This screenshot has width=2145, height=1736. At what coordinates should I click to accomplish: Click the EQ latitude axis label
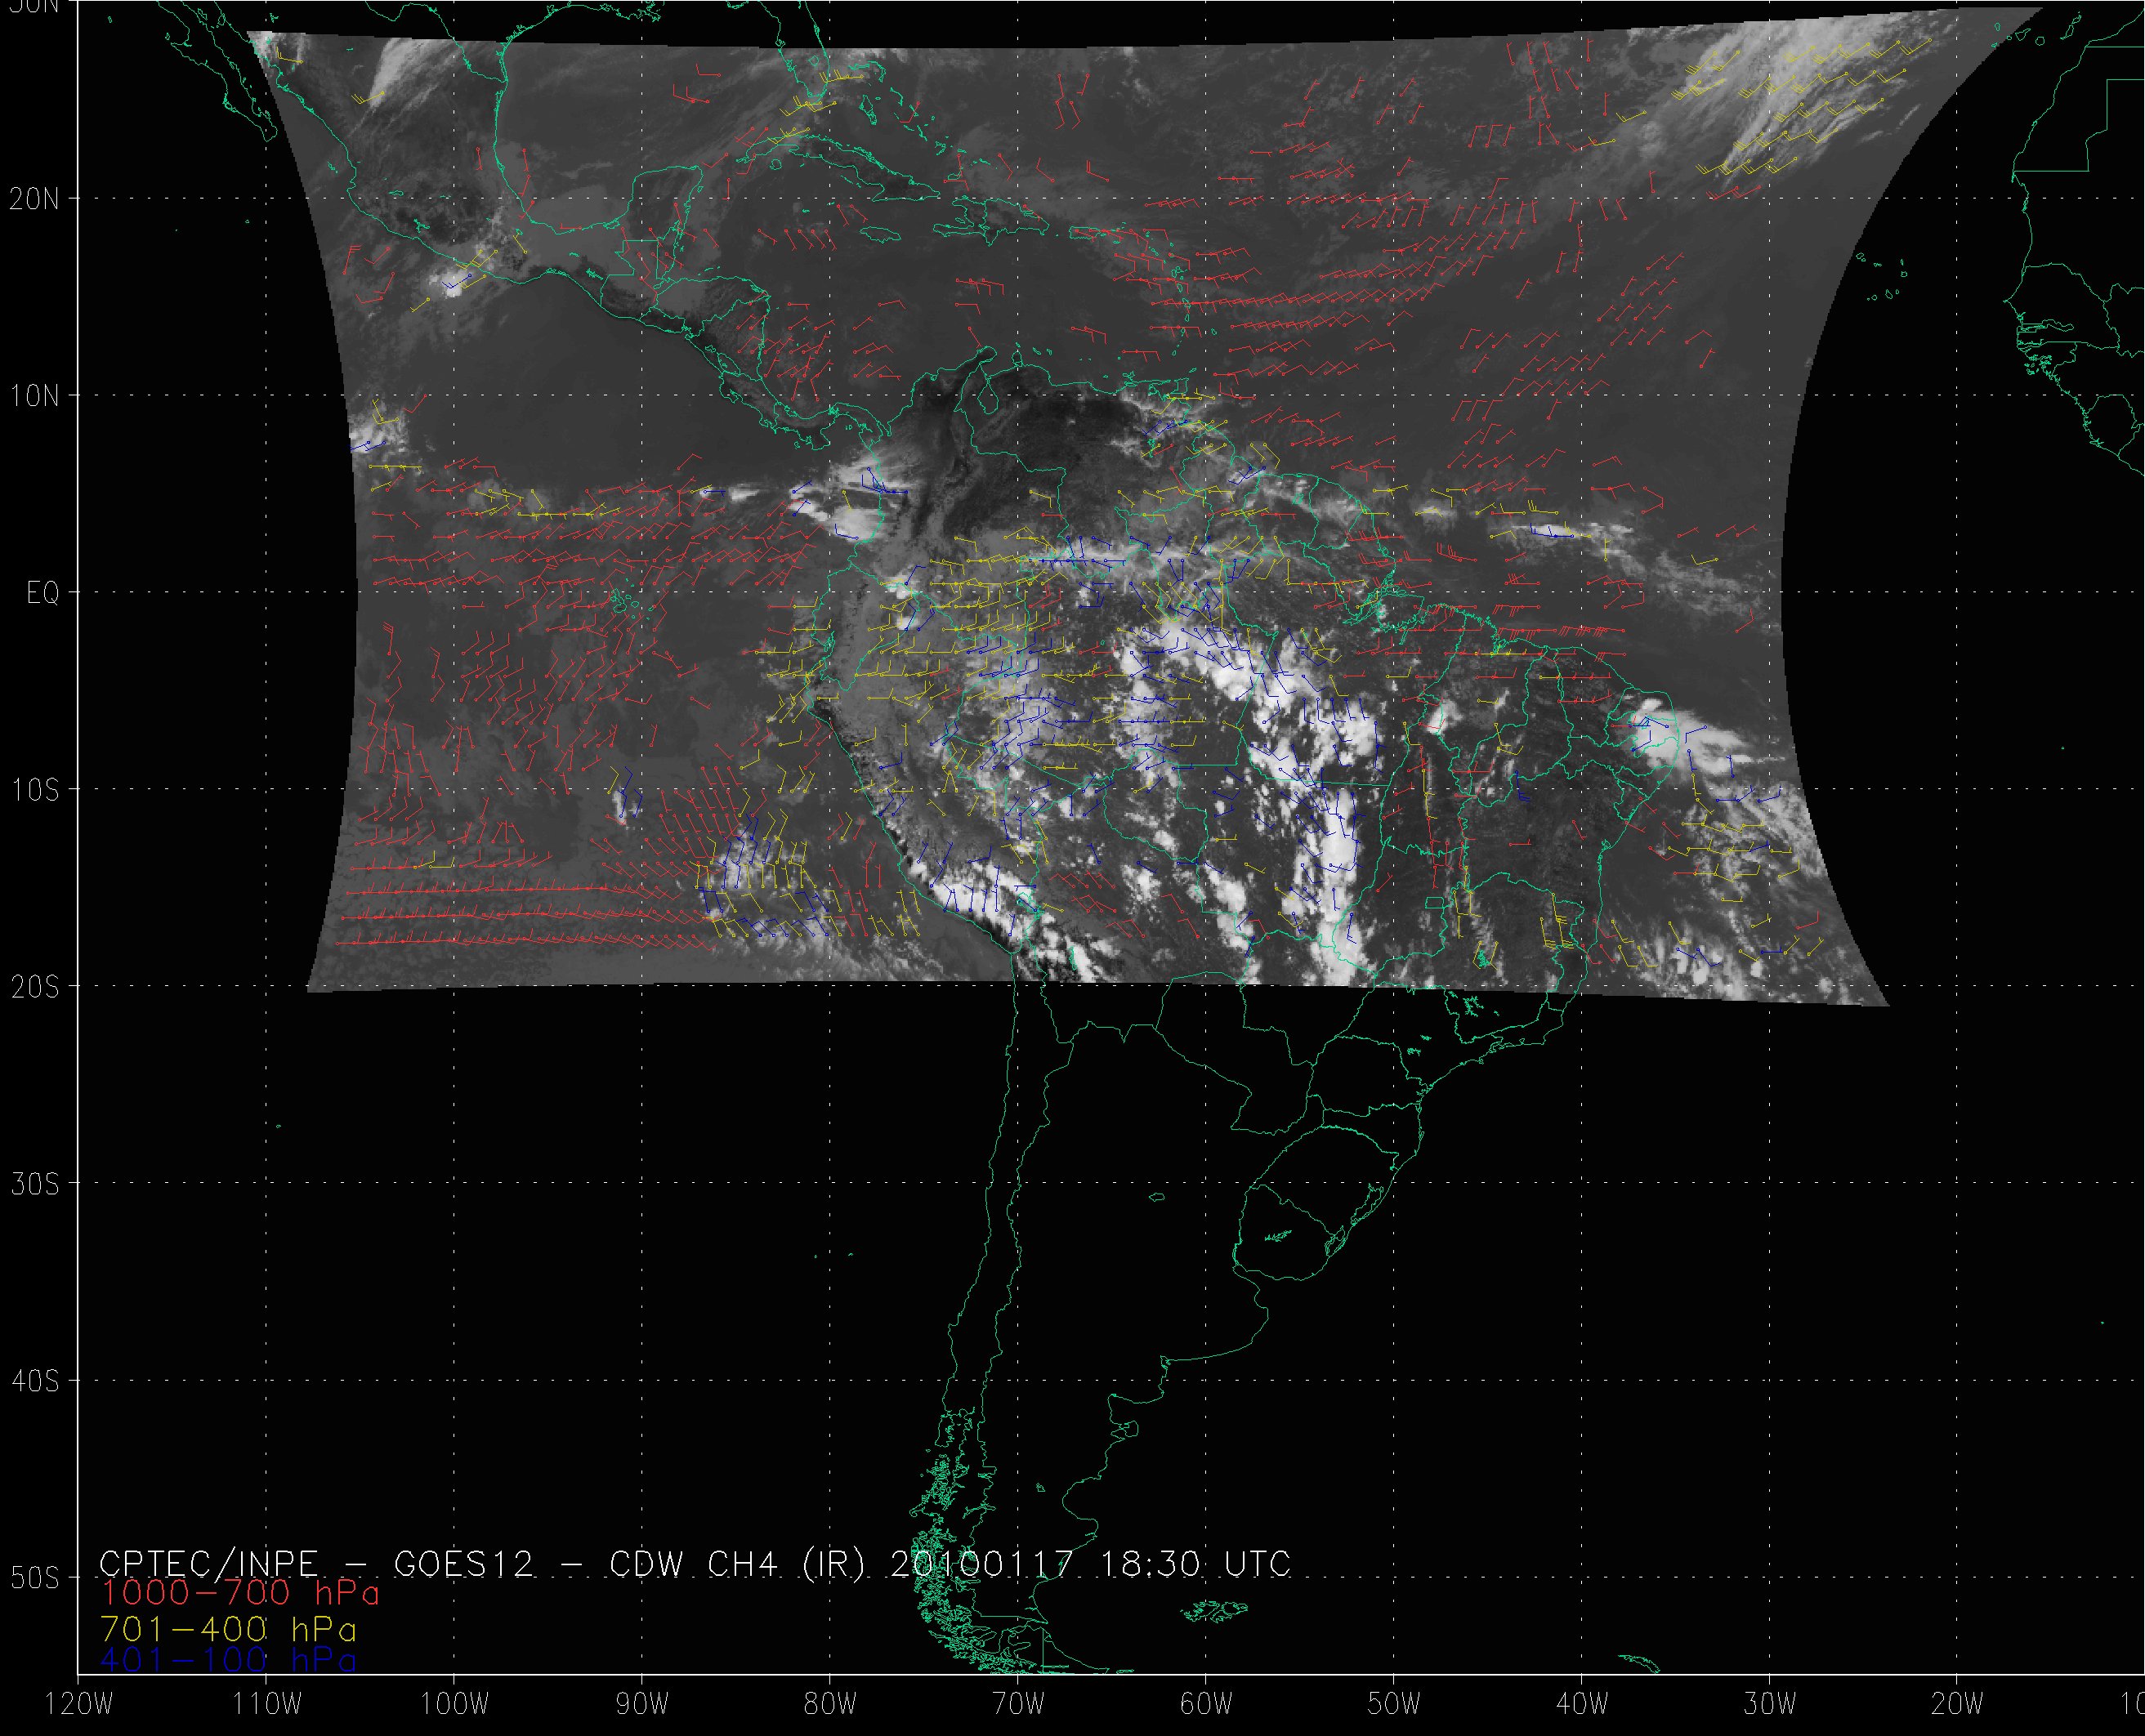click(43, 593)
